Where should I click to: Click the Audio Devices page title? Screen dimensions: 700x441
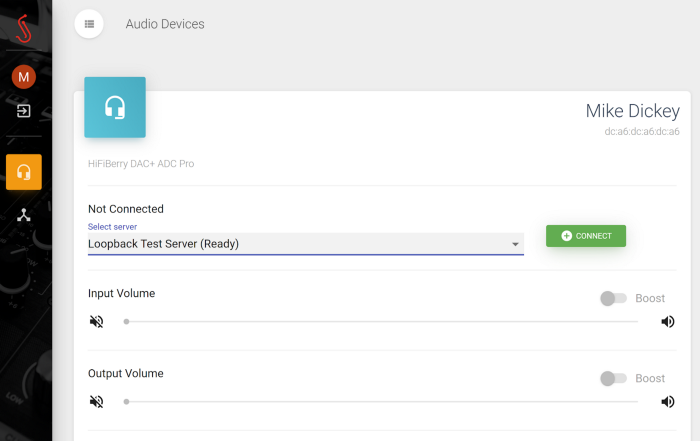pos(165,24)
